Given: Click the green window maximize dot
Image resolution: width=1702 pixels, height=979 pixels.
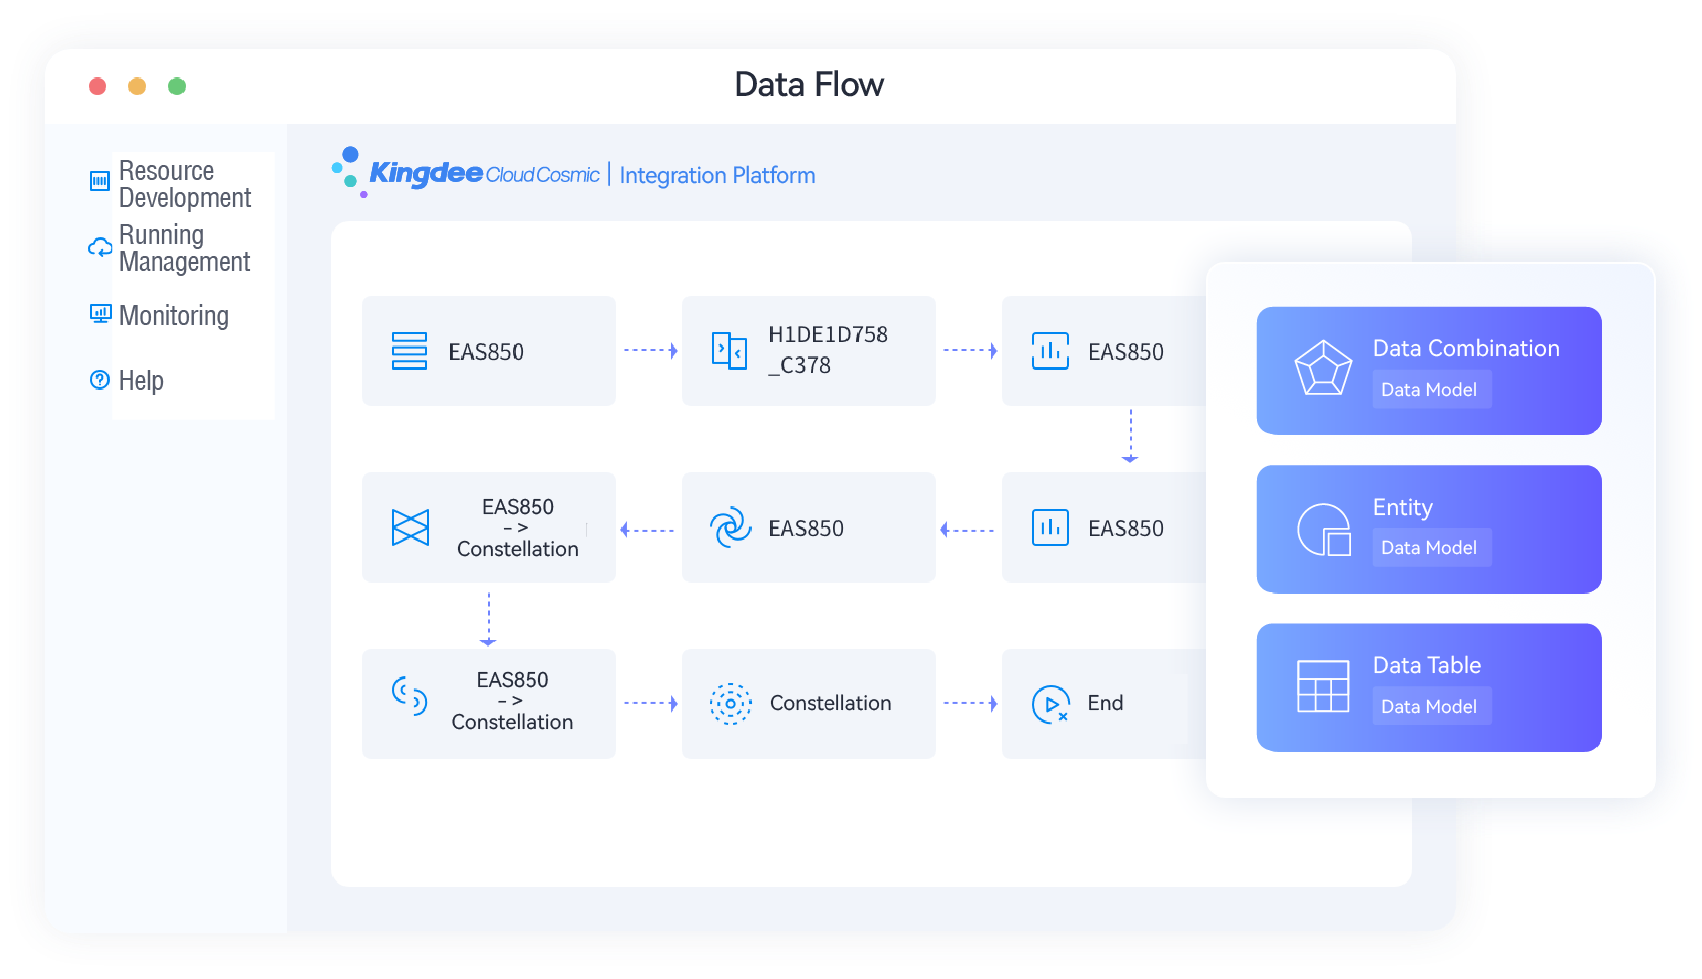Looking at the screenshot, I should pos(177,86).
